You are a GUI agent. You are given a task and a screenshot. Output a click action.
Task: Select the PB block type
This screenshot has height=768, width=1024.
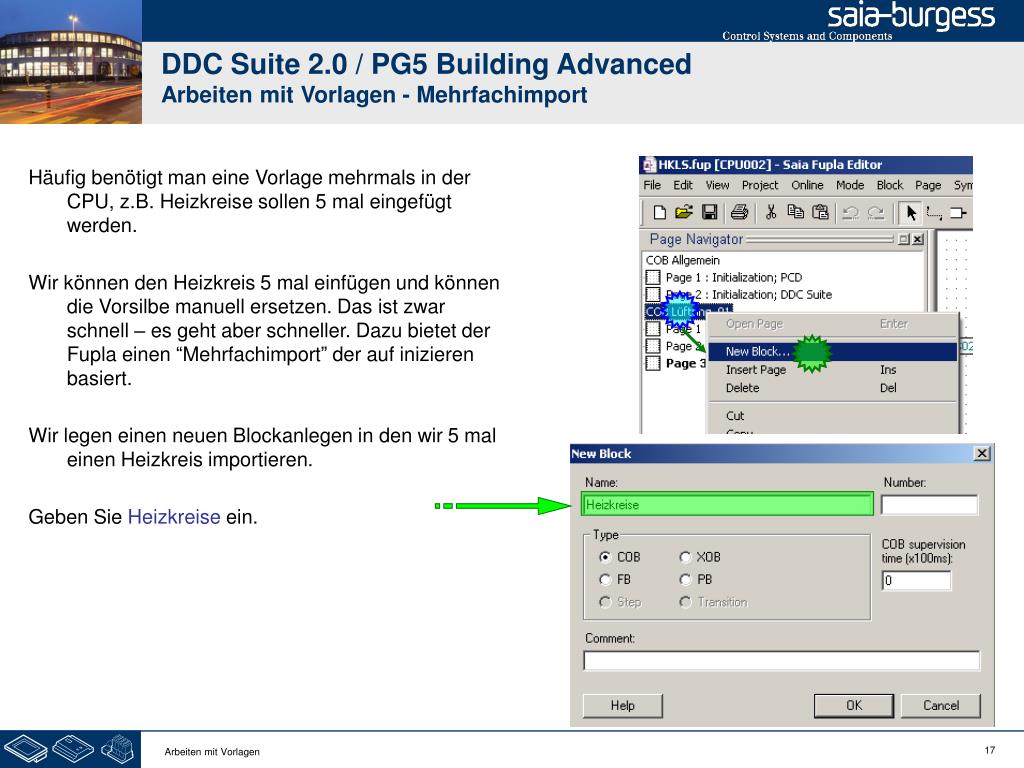(x=685, y=579)
